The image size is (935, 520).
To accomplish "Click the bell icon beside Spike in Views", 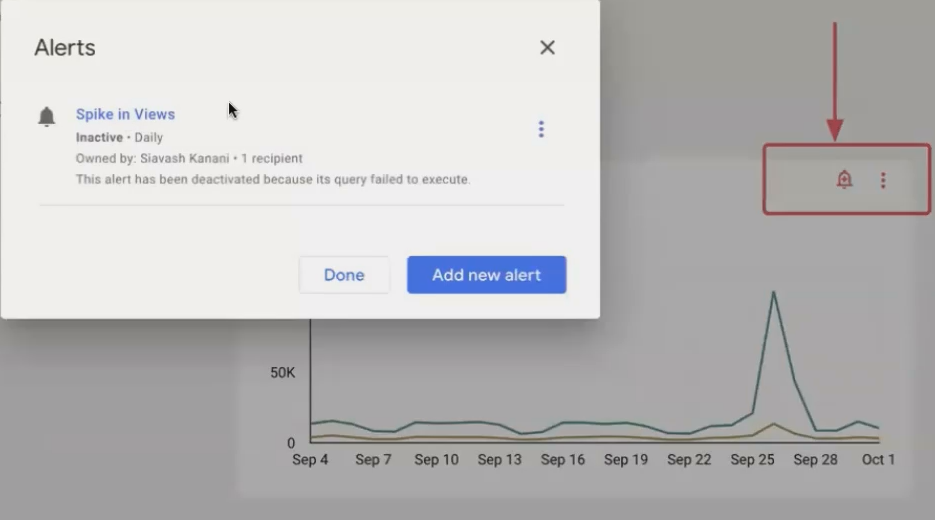I will (x=47, y=116).
